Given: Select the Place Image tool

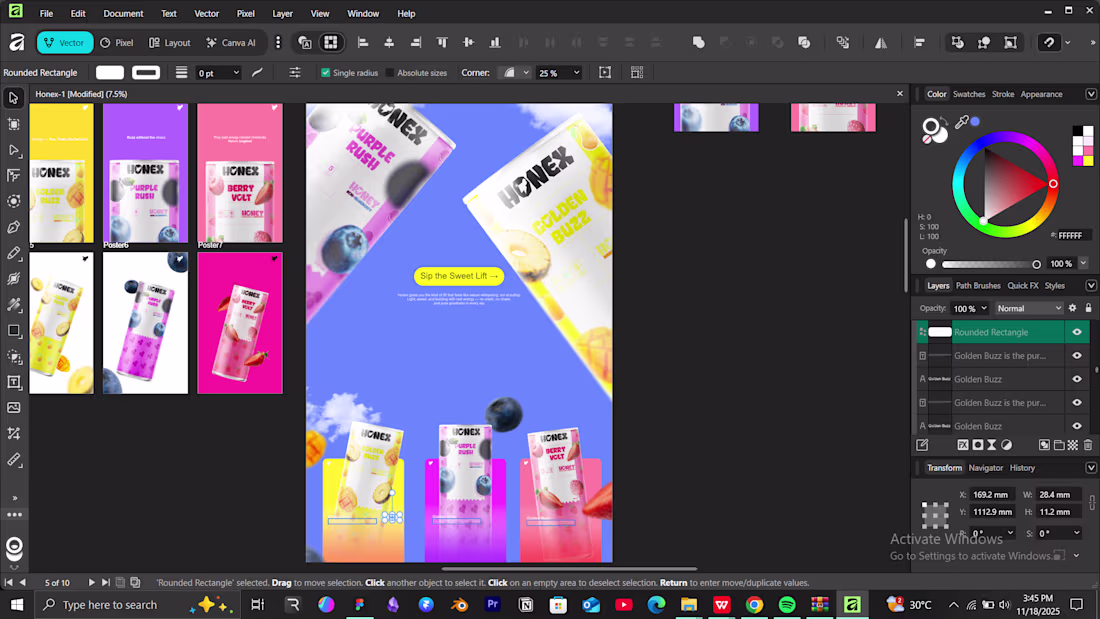Looking at the screenshot, I should pyautogui.click(x=14, y=408).
